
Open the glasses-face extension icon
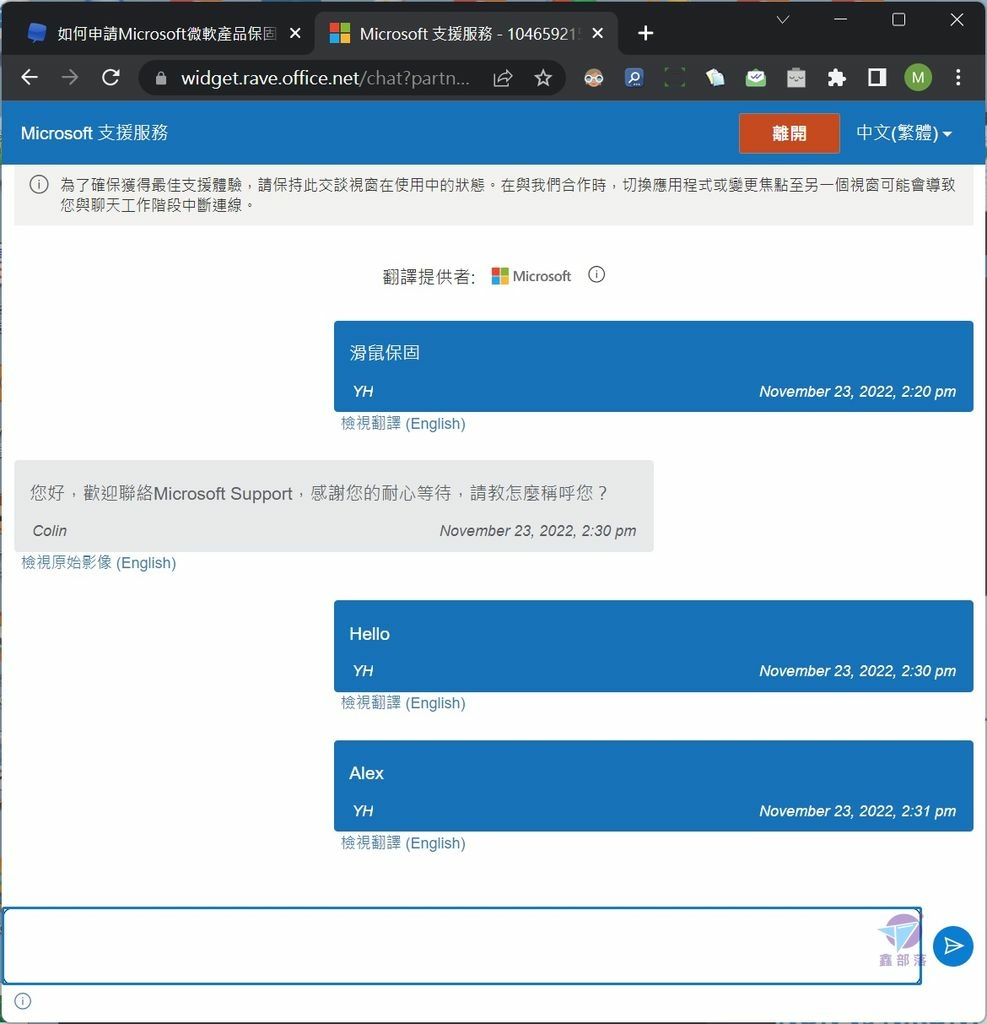click(594, 78)
